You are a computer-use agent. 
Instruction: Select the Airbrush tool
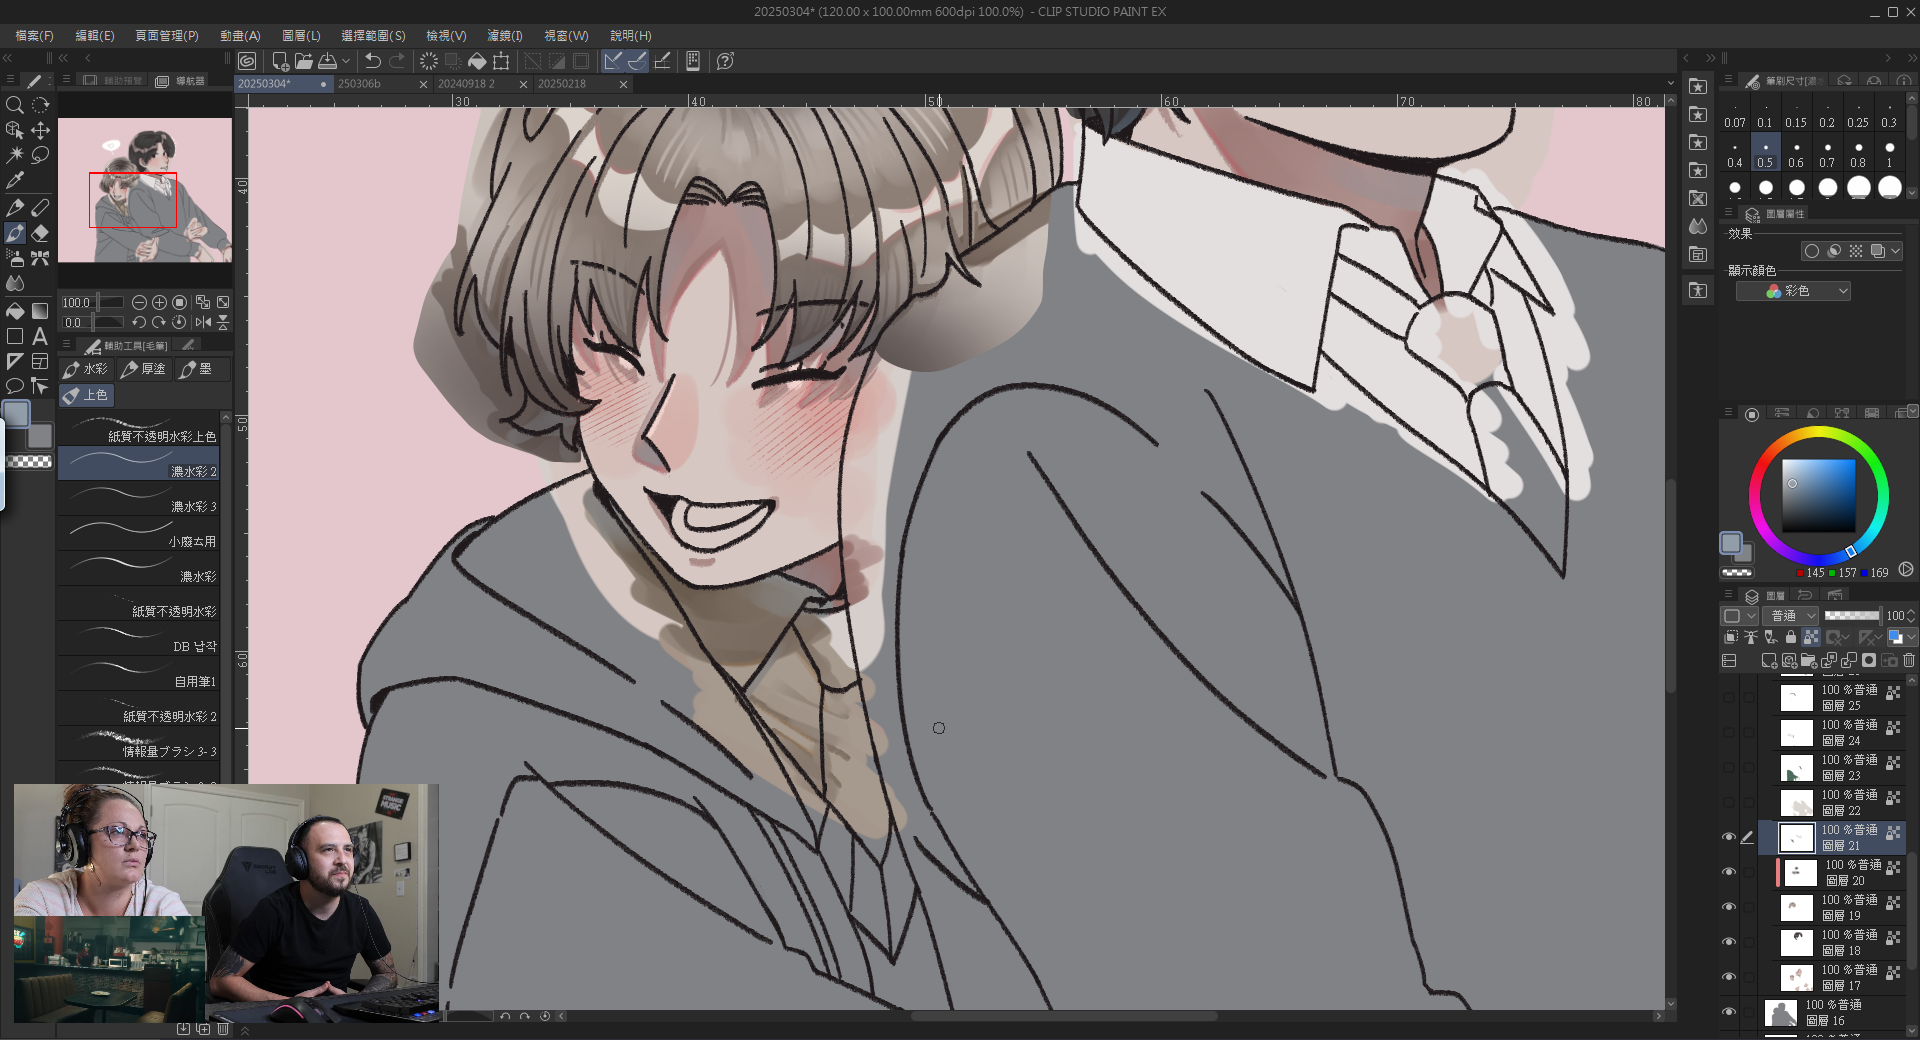14,258
